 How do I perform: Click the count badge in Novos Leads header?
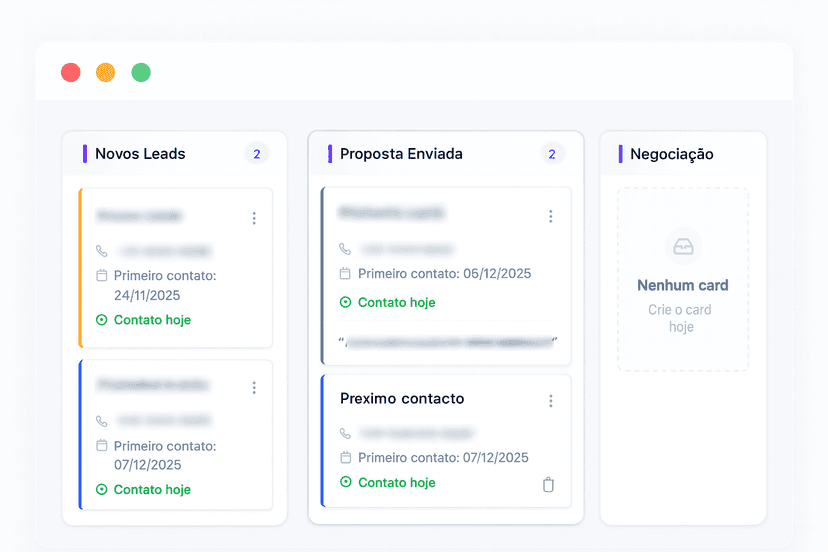[257, 154]
